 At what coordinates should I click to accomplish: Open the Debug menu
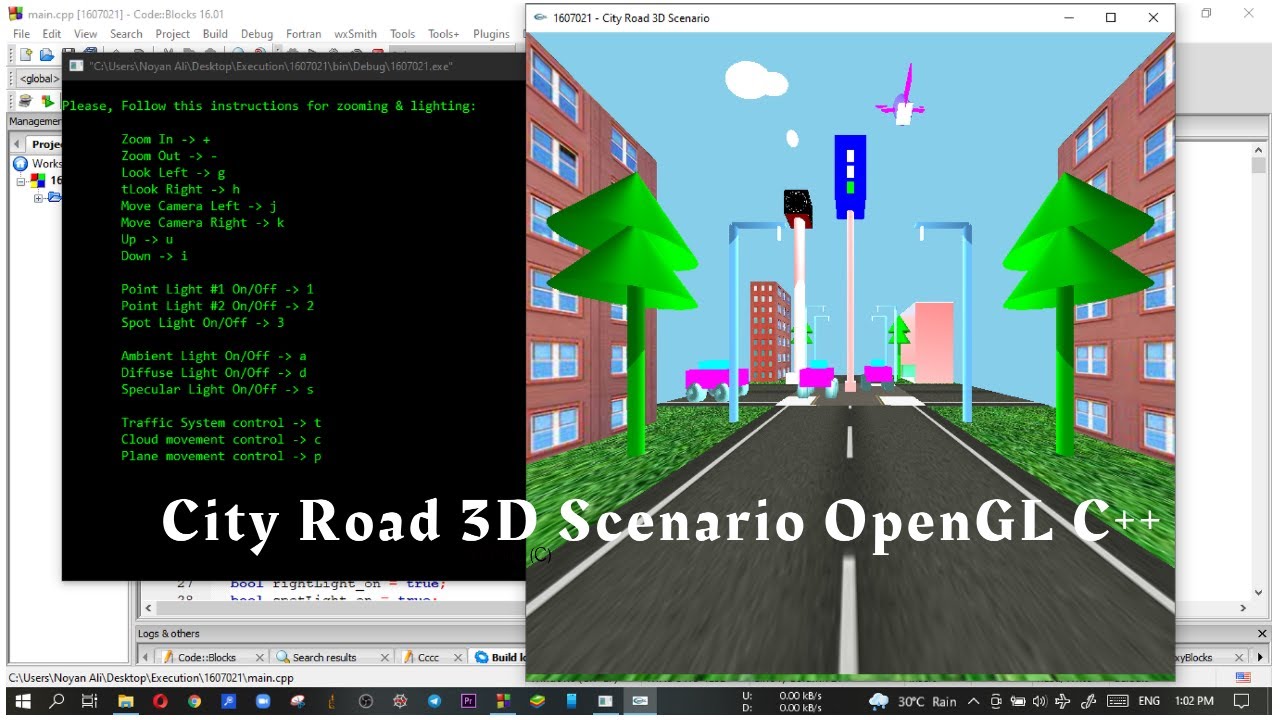pos(257,34)
